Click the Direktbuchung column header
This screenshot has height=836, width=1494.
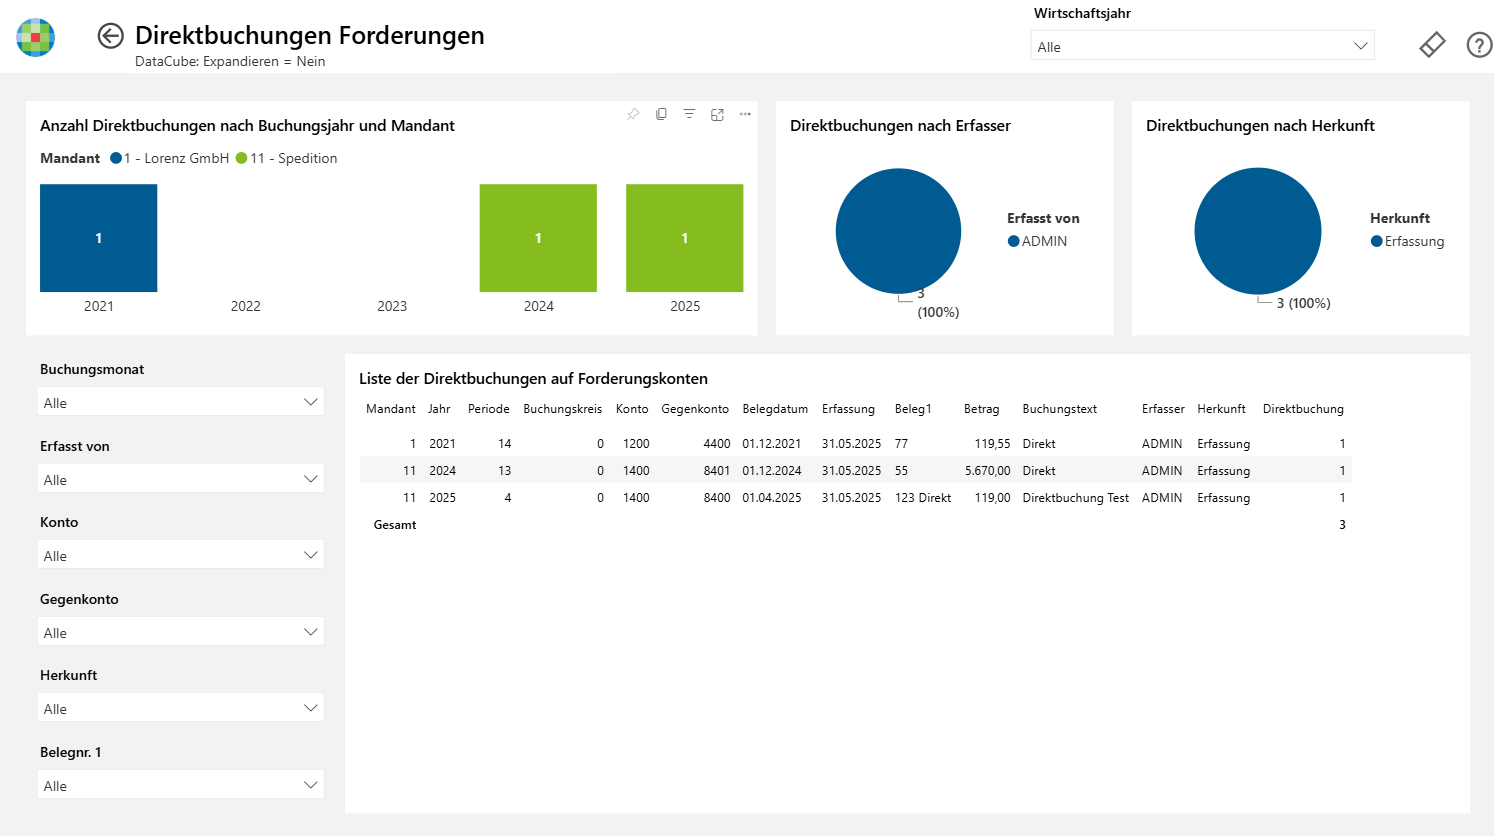[1303, 409]
